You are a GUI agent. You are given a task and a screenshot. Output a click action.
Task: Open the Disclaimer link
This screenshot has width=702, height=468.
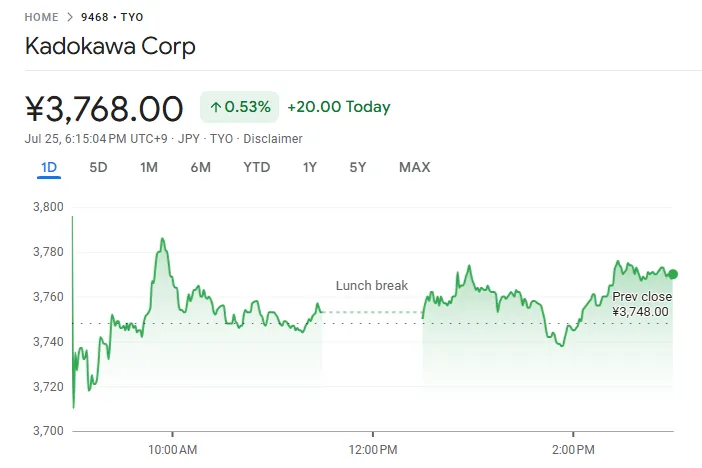[273, 139]
